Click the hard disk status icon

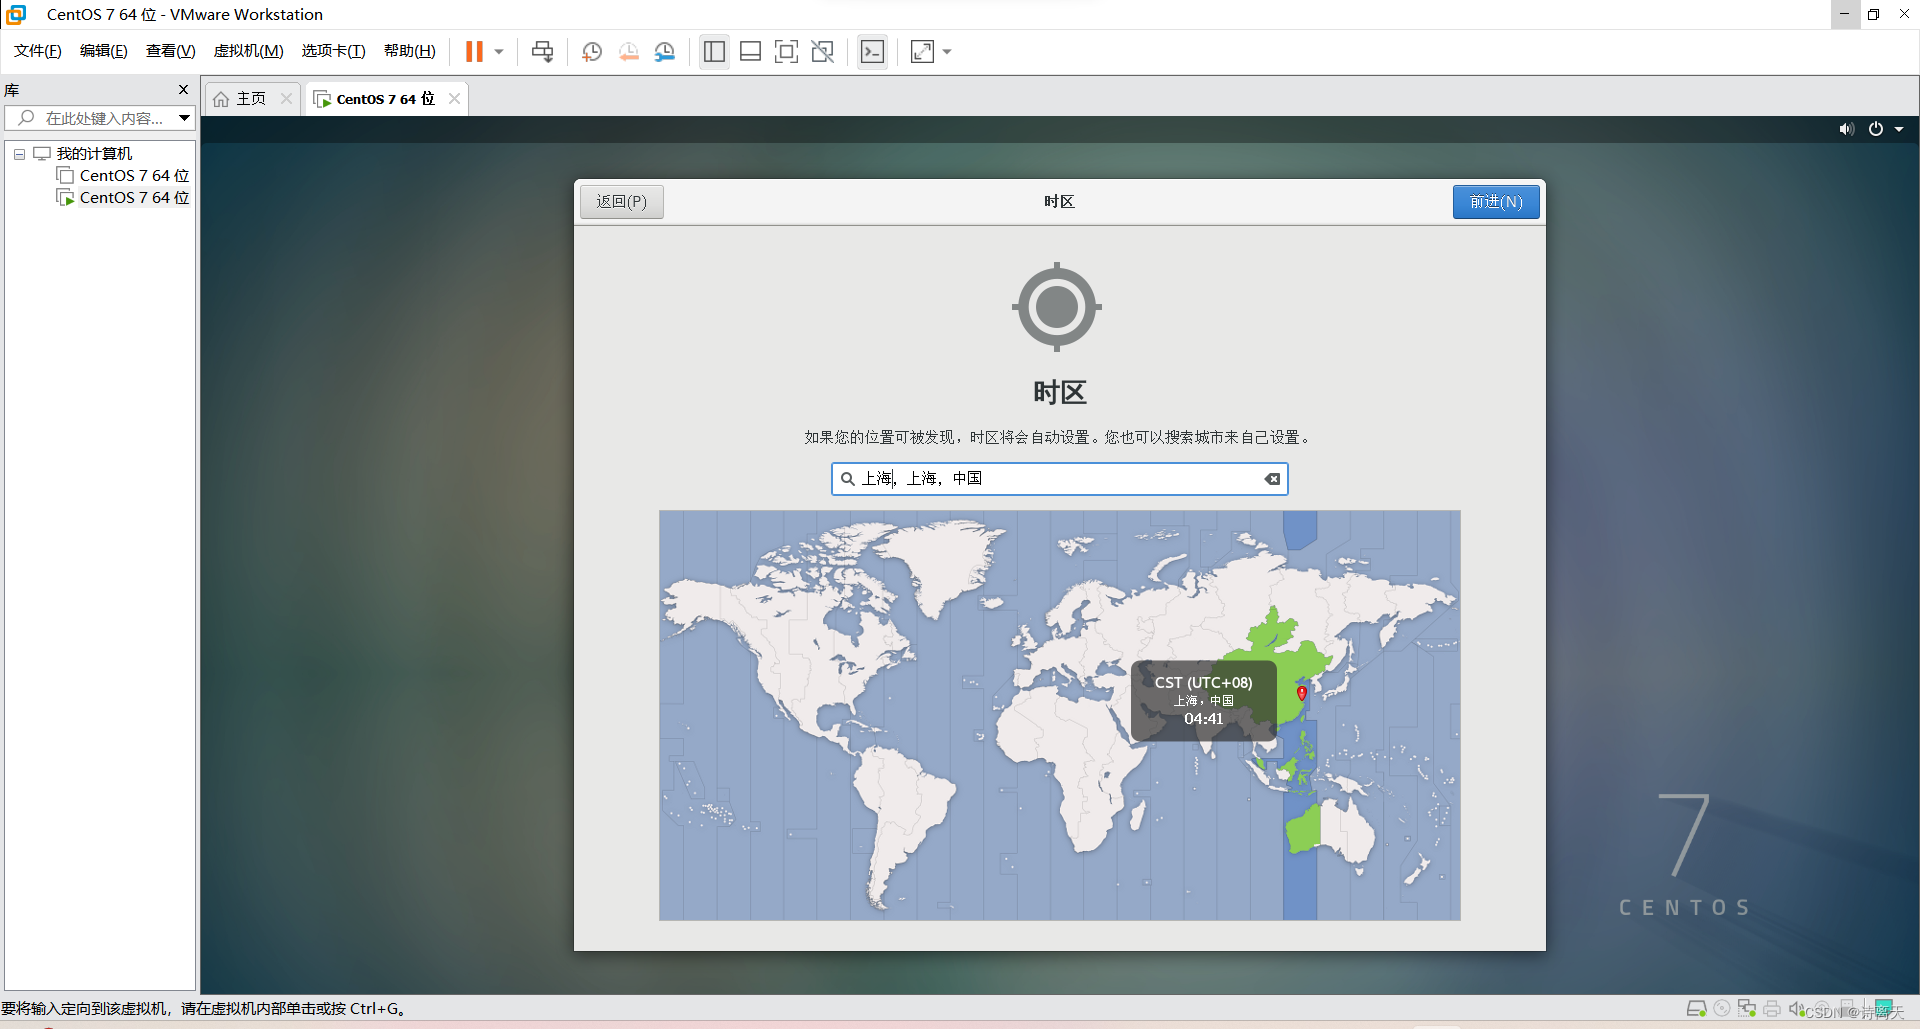click(x=1696, y=1009)
